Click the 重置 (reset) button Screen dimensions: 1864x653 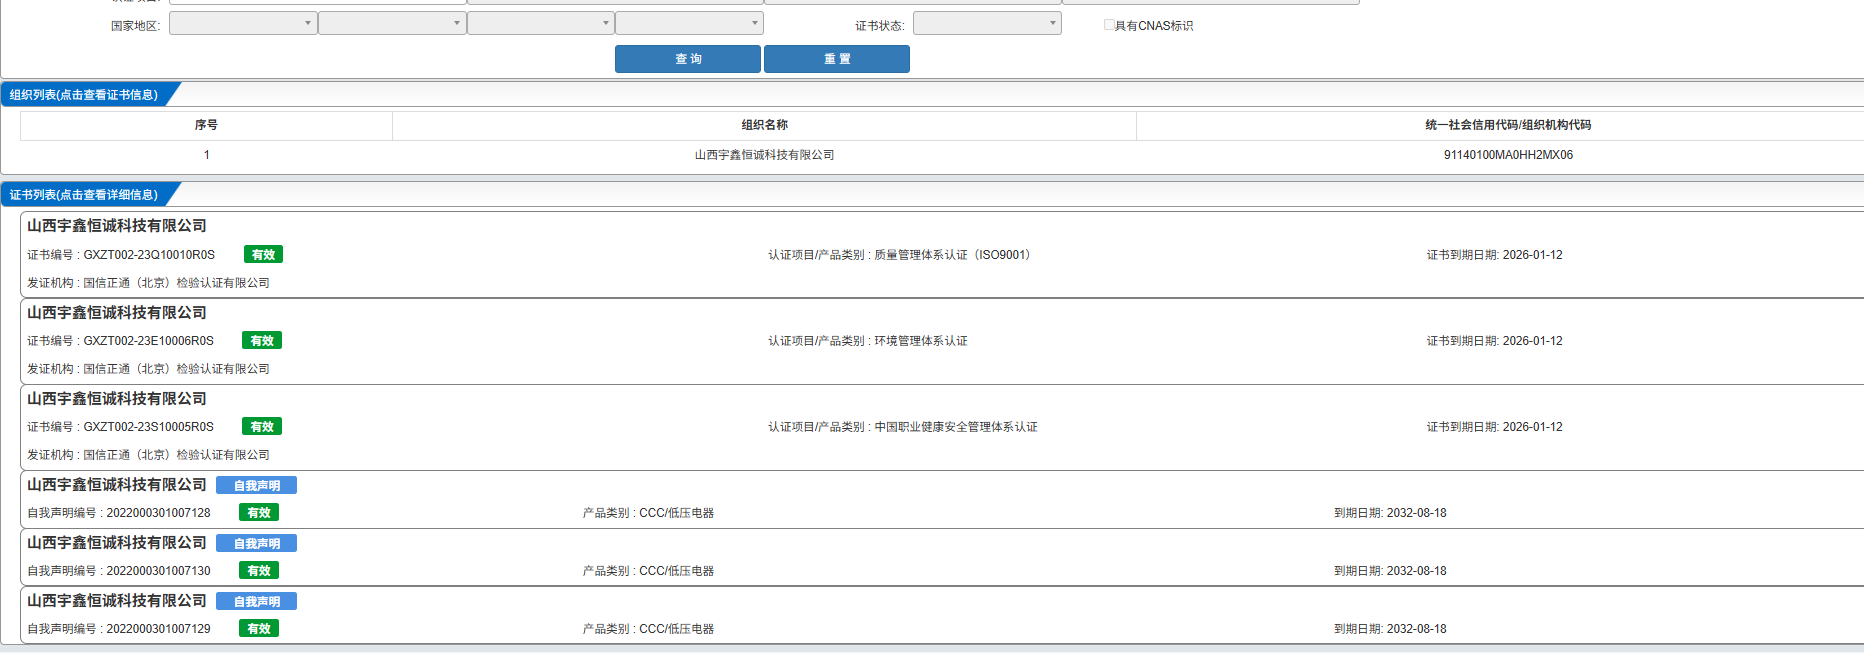point(836,59)
